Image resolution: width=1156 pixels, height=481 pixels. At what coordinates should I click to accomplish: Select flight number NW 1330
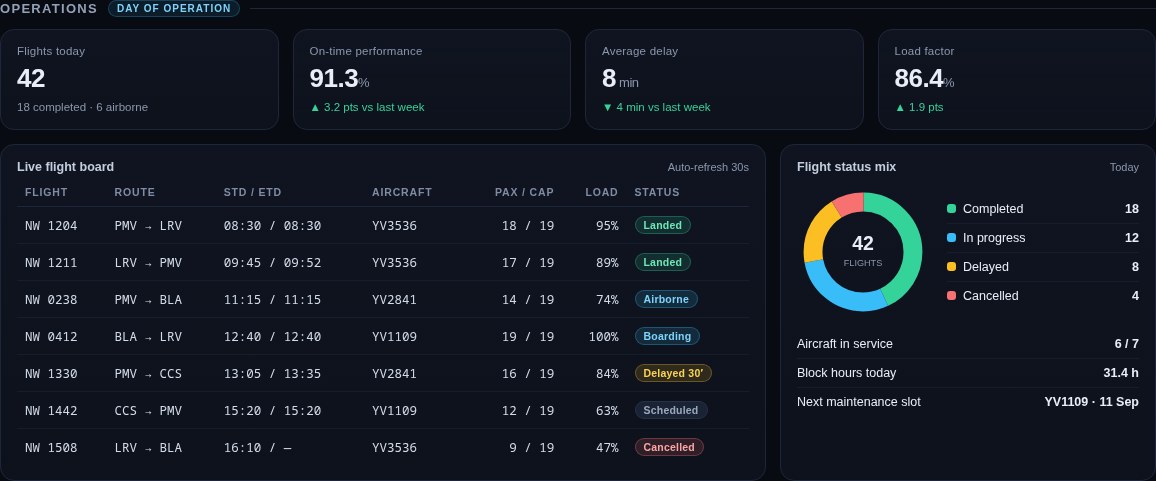[x=51, y=373]
